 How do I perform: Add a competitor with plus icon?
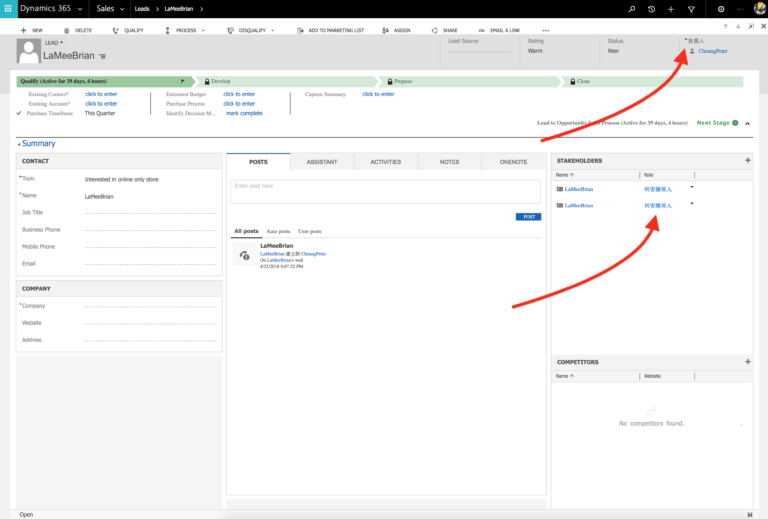(747, 361)
